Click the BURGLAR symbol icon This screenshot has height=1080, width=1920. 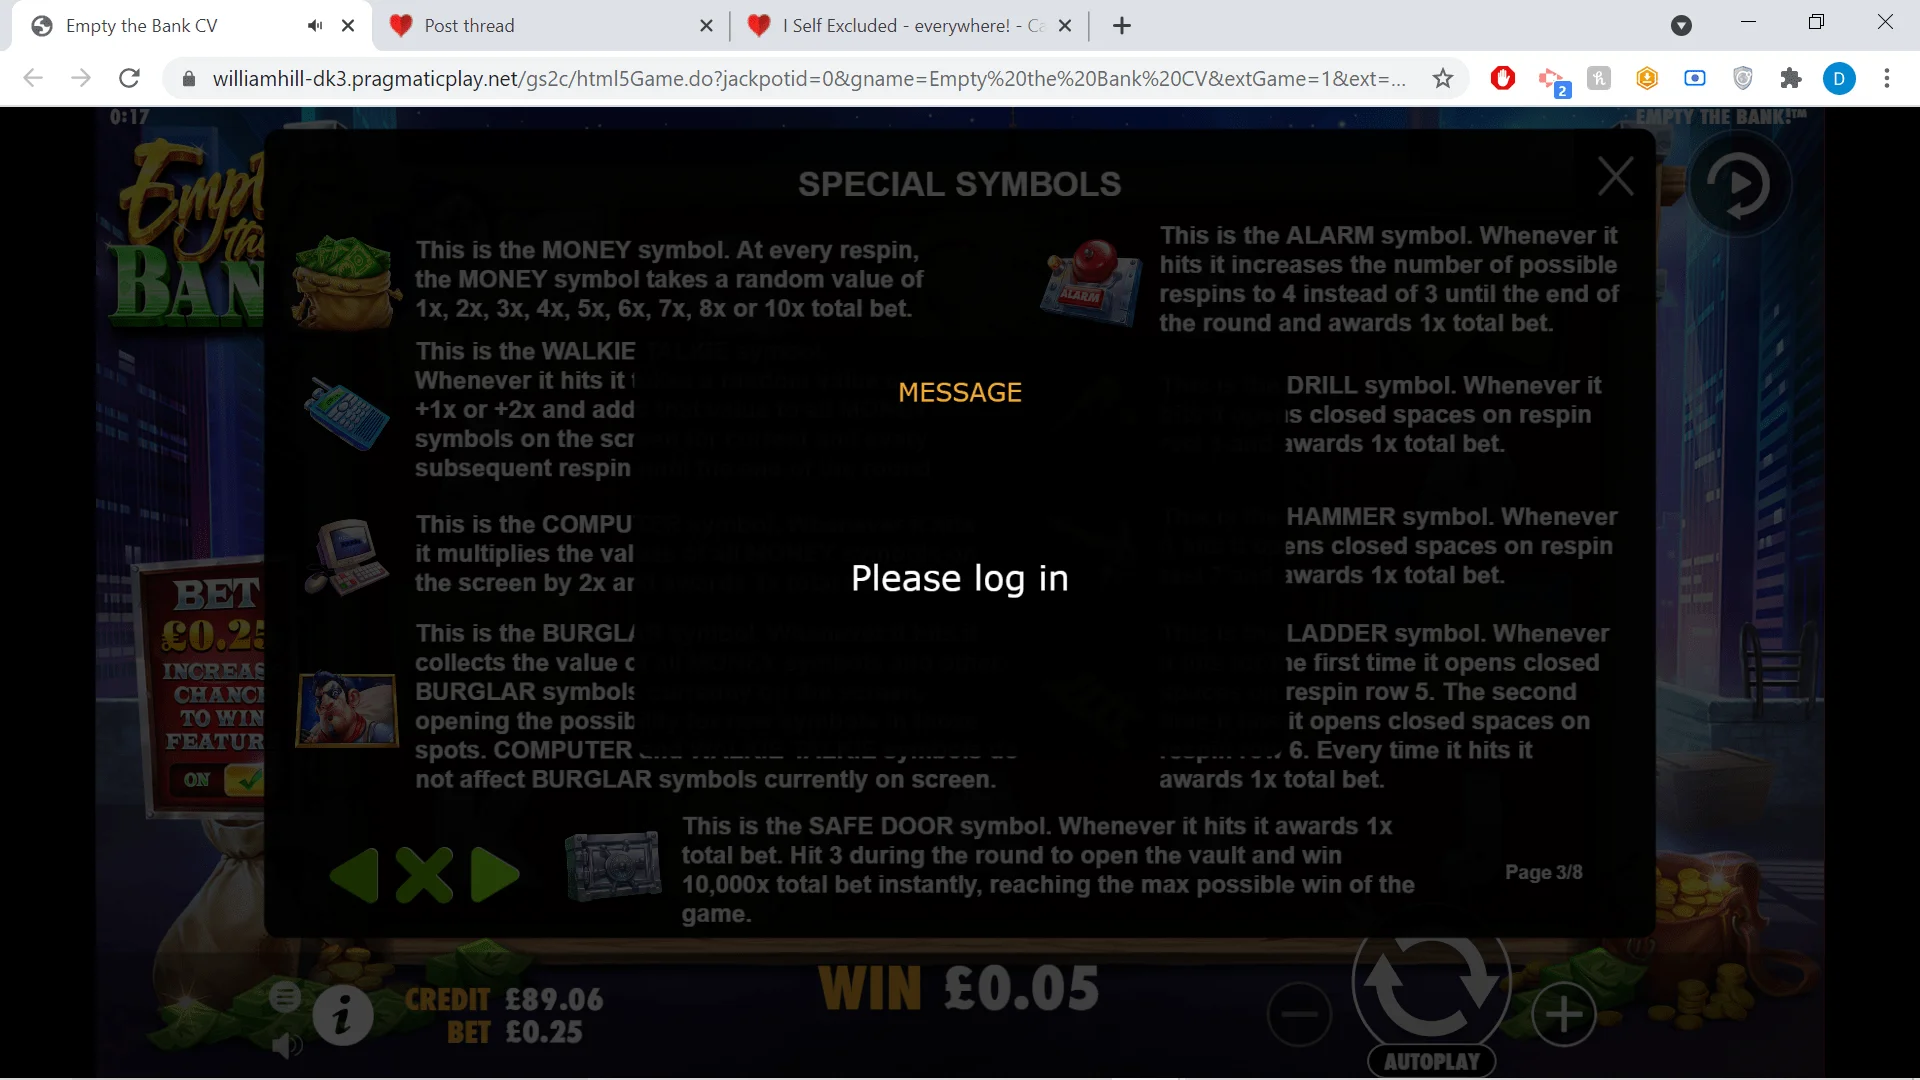click(347, 710)
